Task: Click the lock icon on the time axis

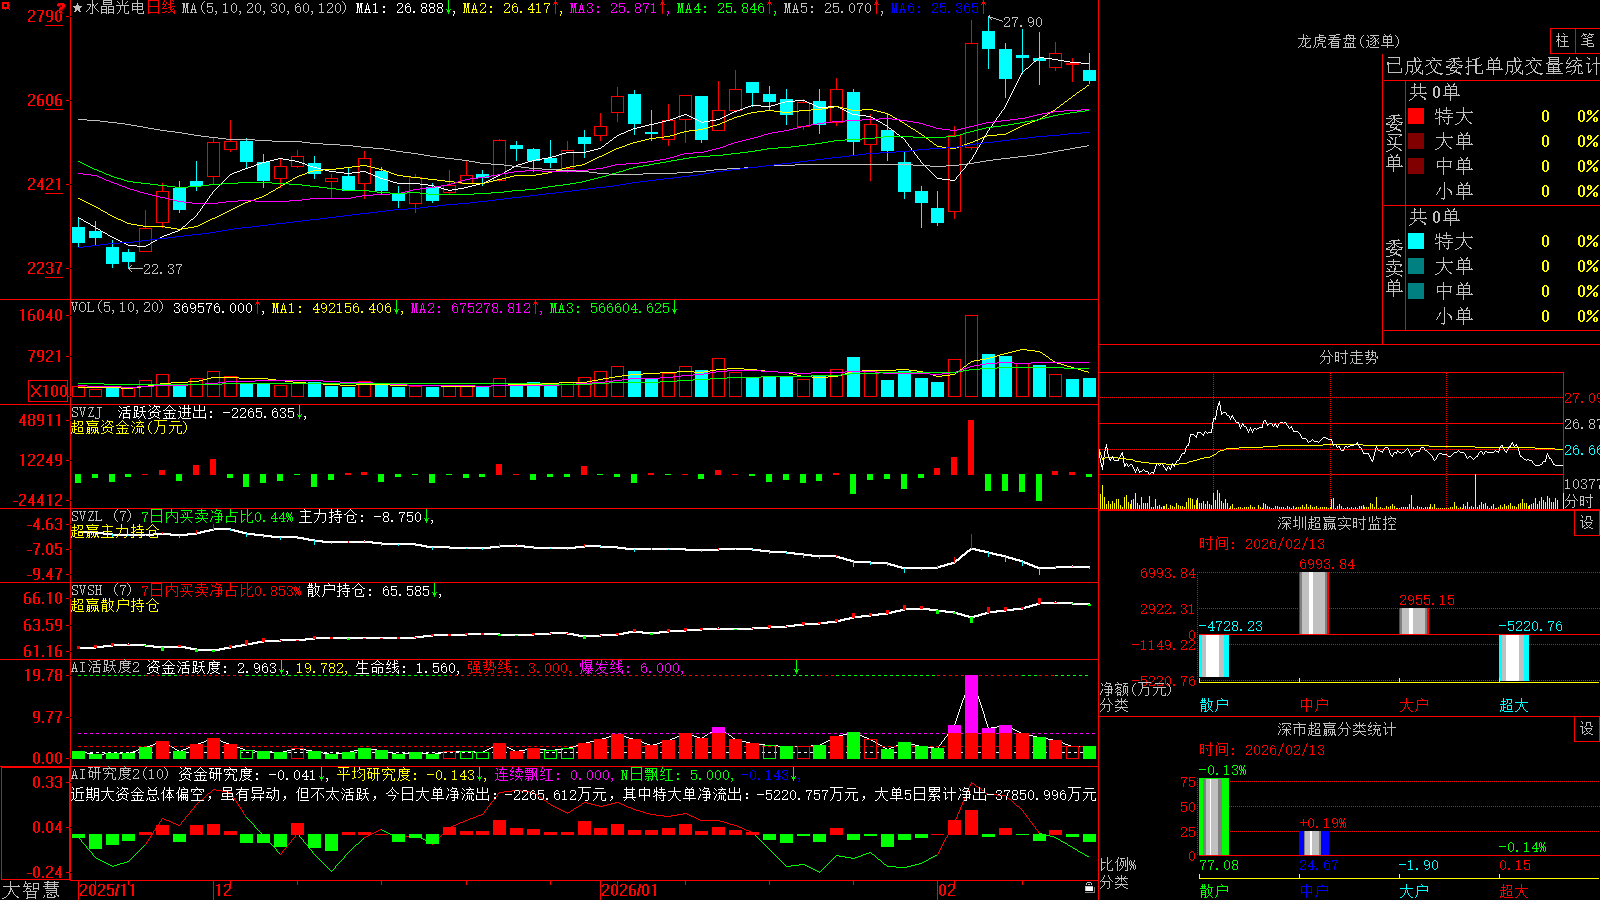Action: point(1089,887)
